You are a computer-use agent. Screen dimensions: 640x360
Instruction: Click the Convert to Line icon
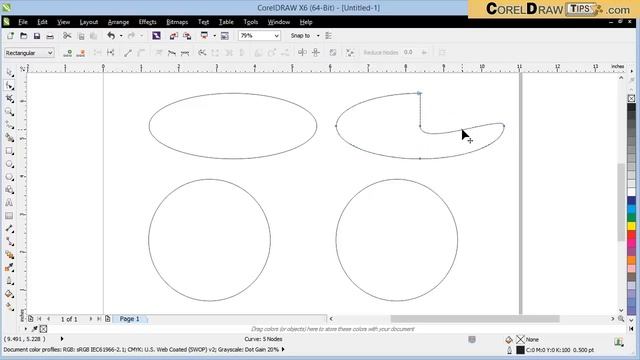click(x=128, y=53)
